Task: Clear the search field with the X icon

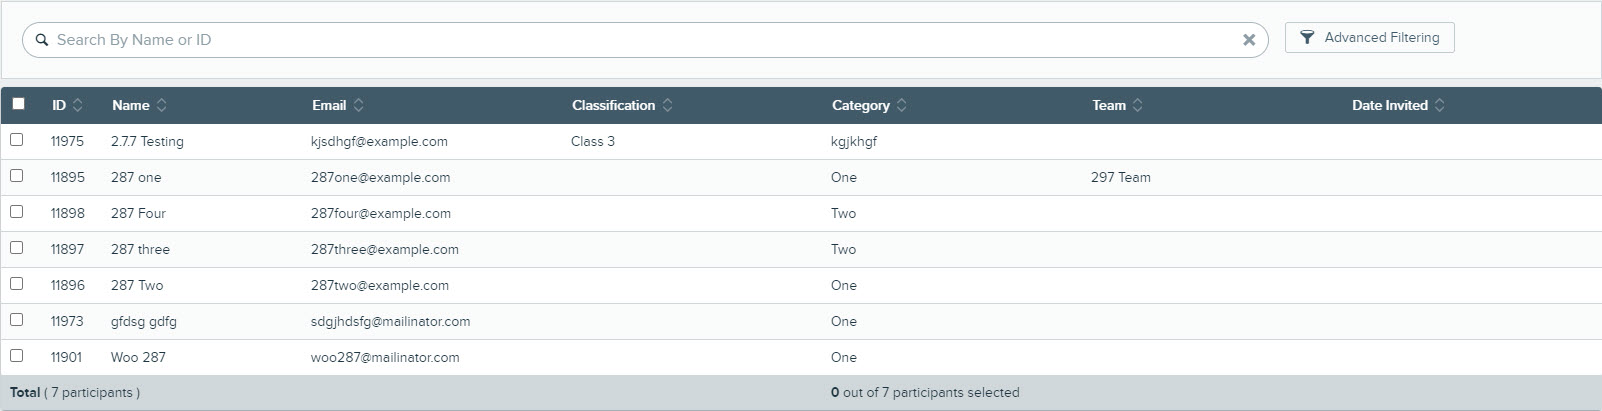Action: [1249, 40]
